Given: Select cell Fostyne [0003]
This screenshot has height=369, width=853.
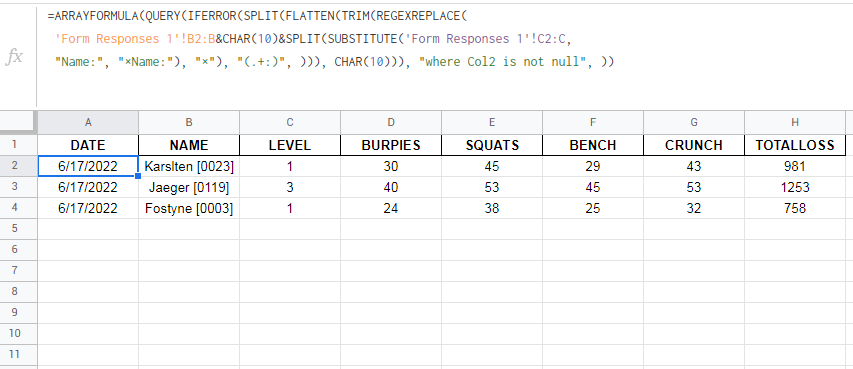Looking at the screenshot, I should 189,208.
